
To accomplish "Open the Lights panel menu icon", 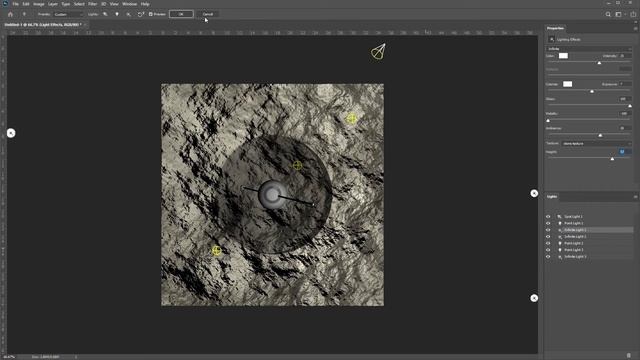I will point(636,196).
